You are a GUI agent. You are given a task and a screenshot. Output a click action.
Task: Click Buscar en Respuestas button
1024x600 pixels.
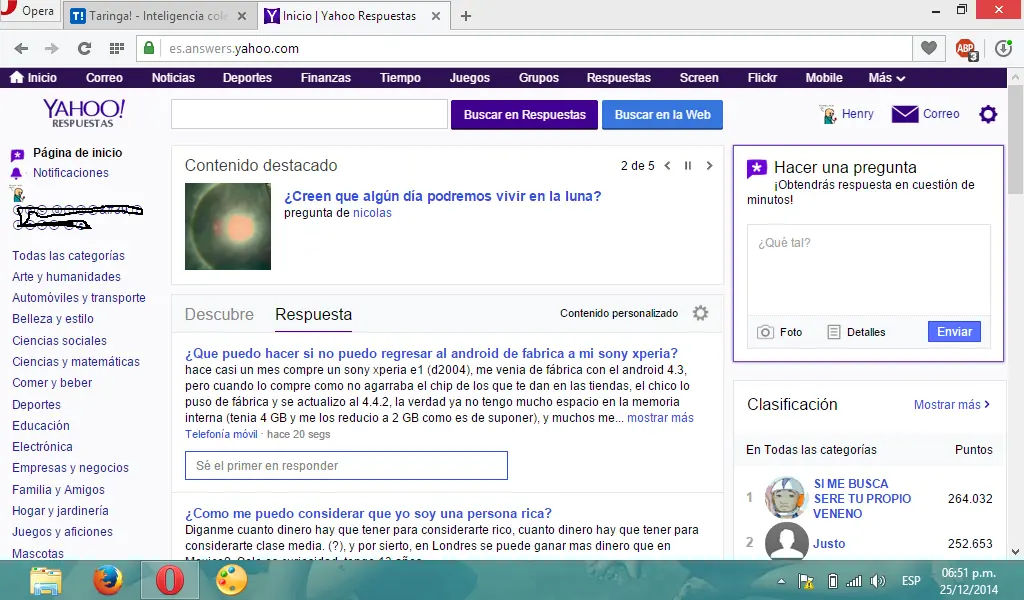(x=524, y=115)
